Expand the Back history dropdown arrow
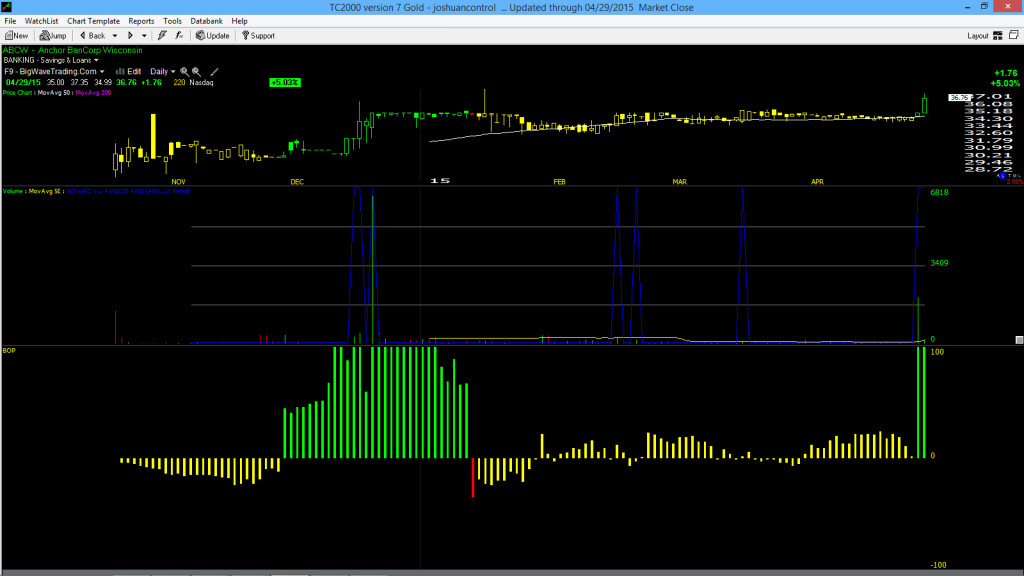Screen dimensions: 1024x576 [114, 36]
